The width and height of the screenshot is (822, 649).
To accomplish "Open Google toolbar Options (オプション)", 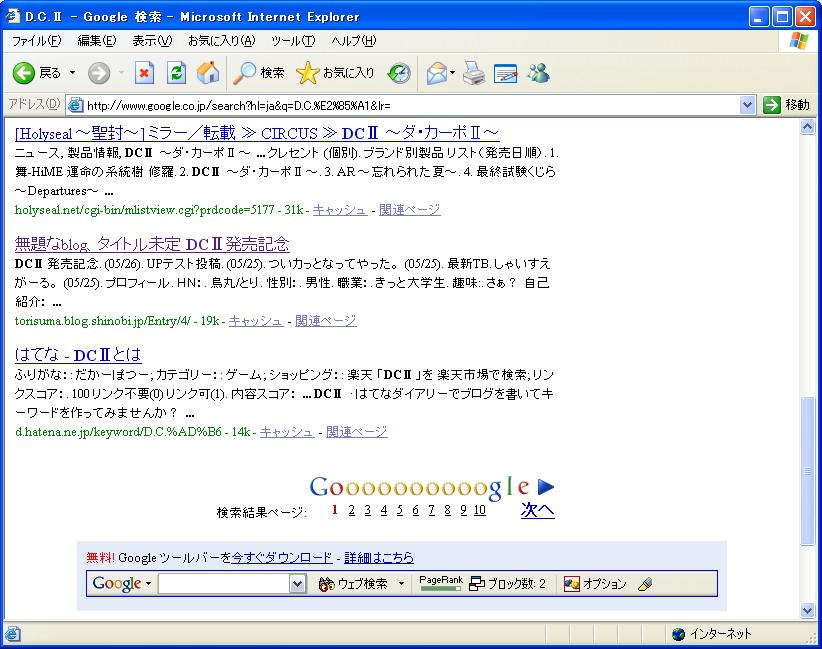I will click(595, 584).
